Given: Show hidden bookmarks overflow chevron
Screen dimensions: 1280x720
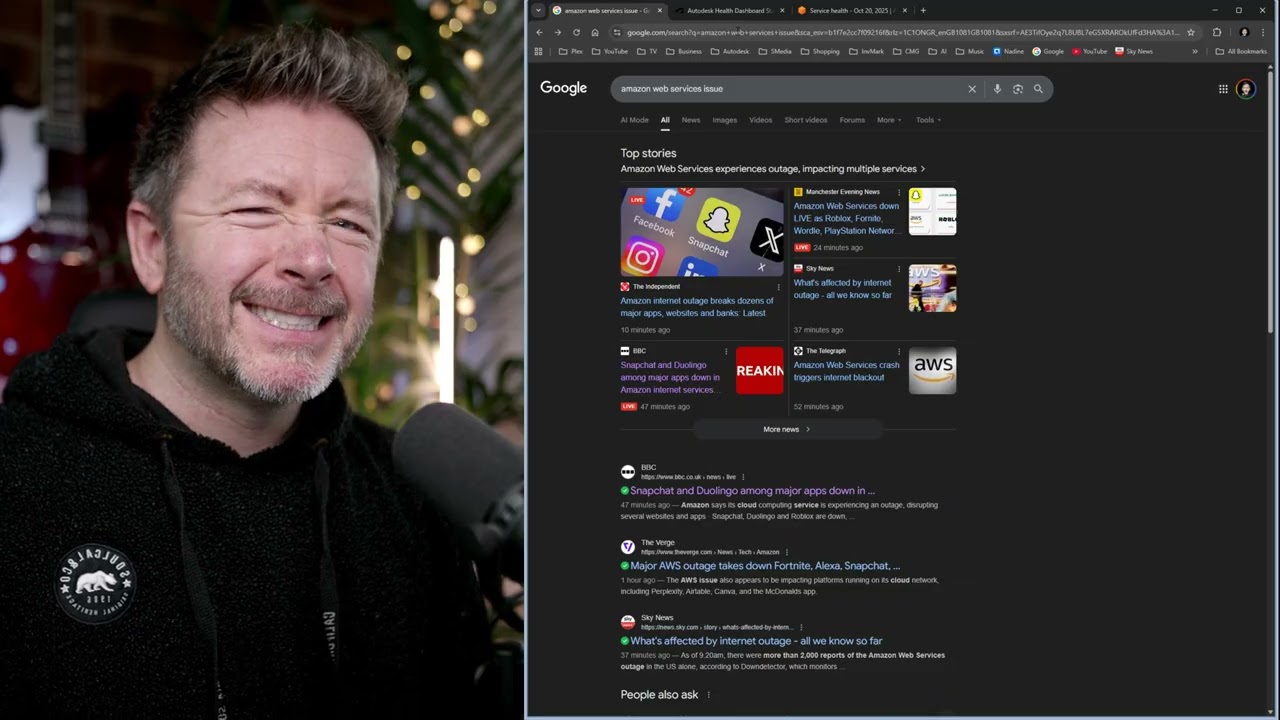Looking at the screenshot, I should point(1194,51).
